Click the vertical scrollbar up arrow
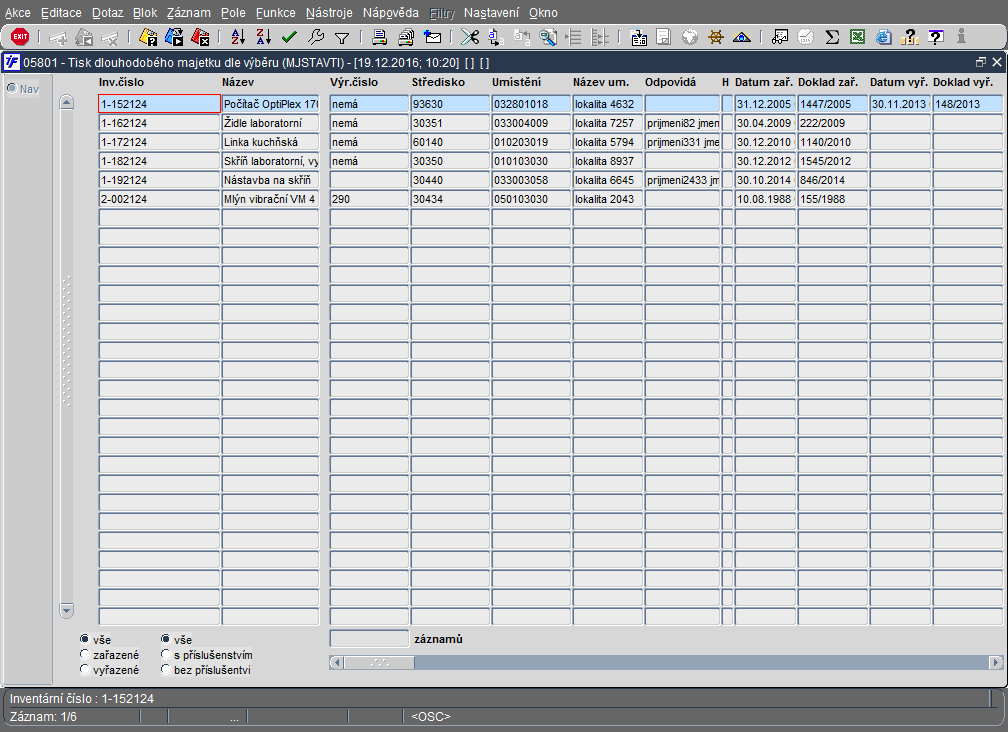 66,102
